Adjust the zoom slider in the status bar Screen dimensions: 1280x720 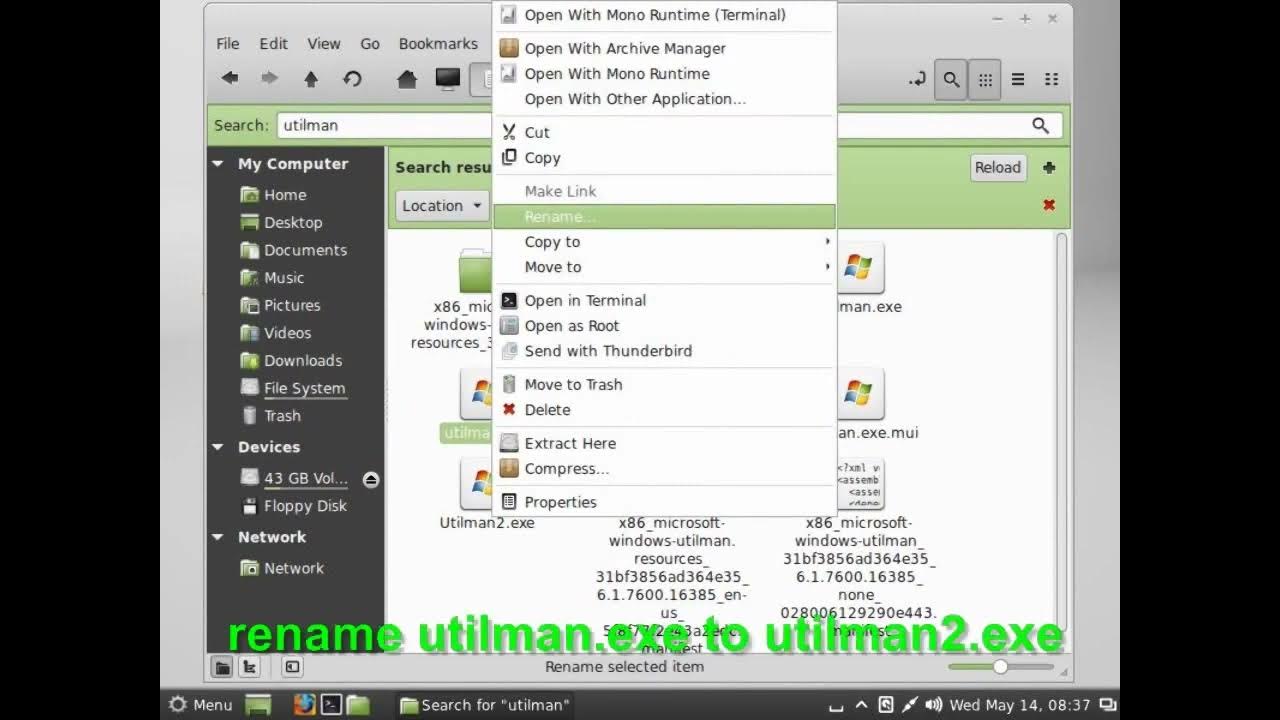pos(1001,666)
